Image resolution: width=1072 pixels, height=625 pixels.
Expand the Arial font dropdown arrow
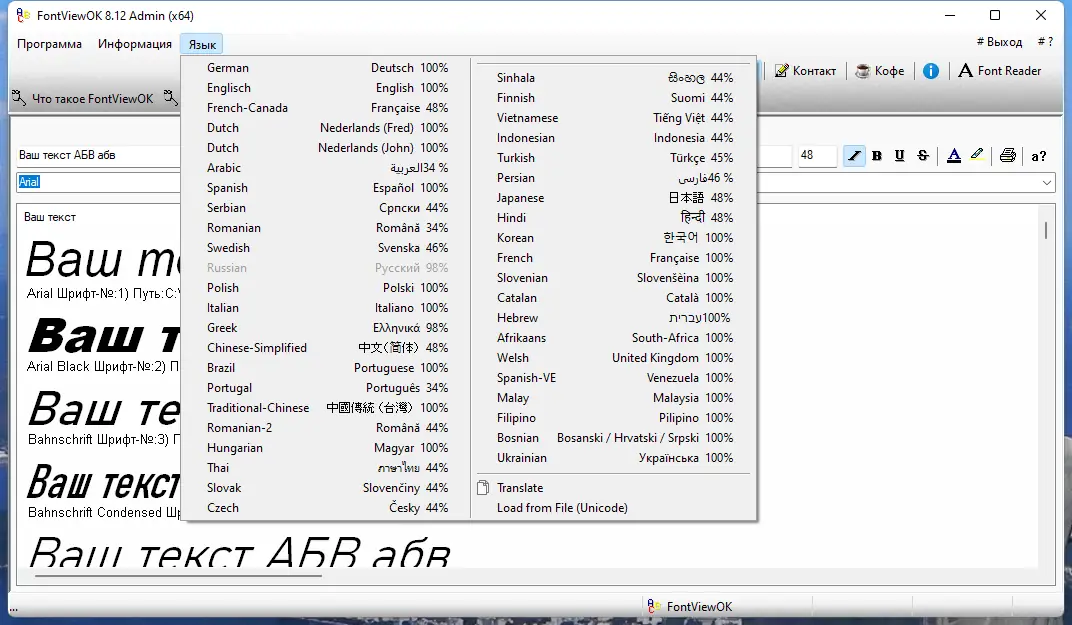coord(1047,183)
